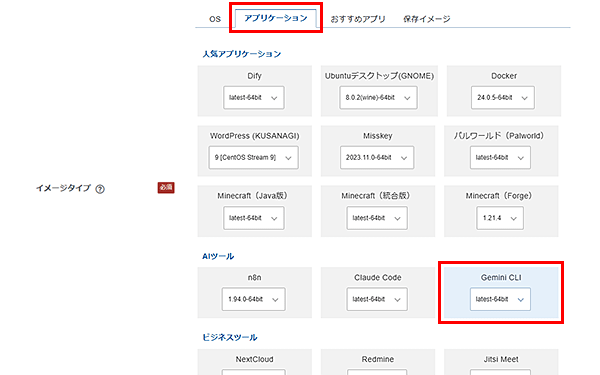
Task: Select the Dify application card title
Action: click(x=254, y=76)
